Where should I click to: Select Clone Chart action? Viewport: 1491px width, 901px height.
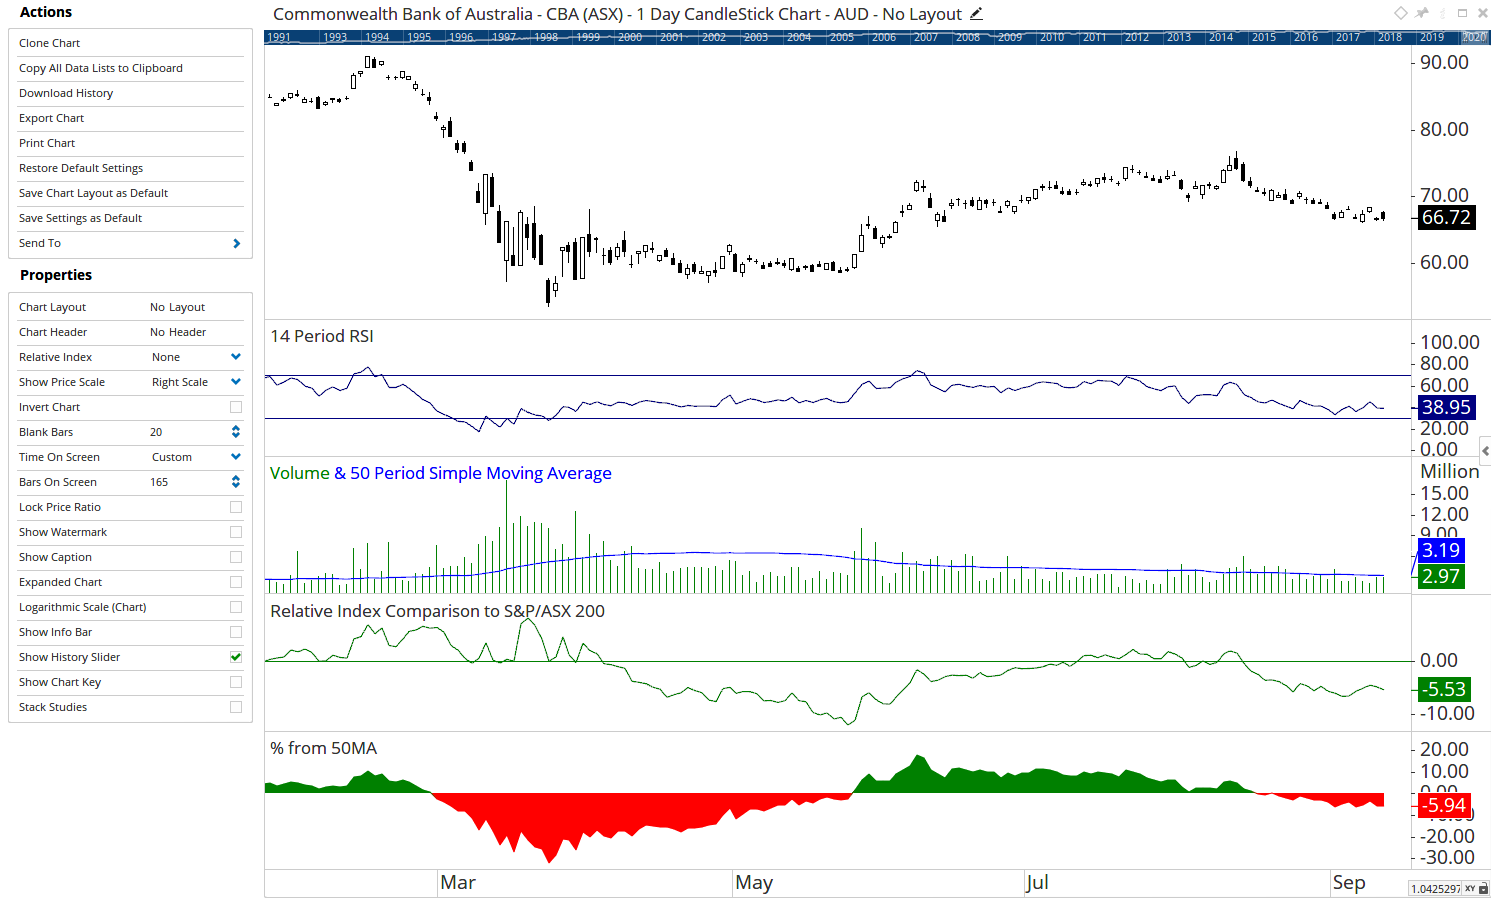tap(130, 43)
